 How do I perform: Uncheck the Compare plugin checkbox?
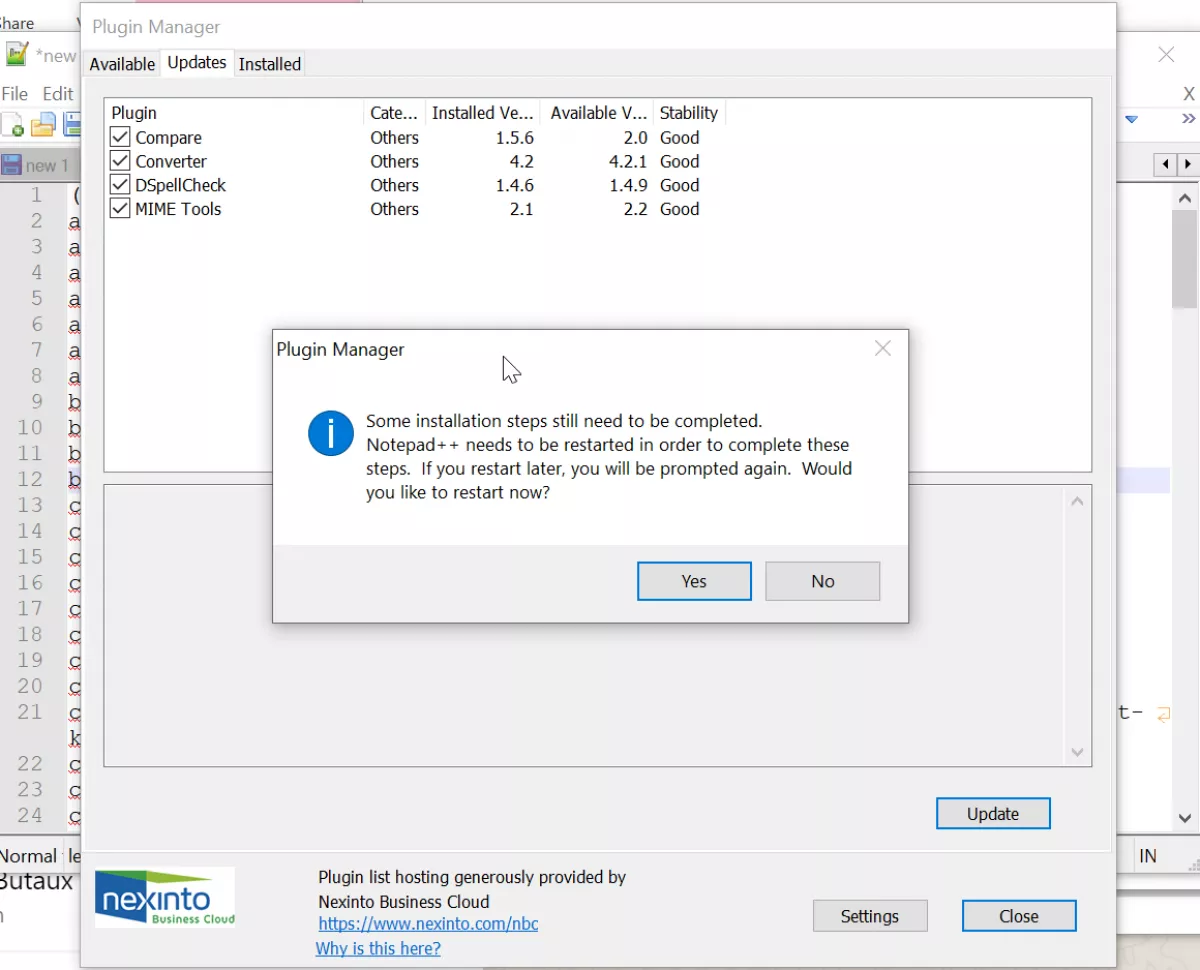pyautogui.click(x=120, y=137)
